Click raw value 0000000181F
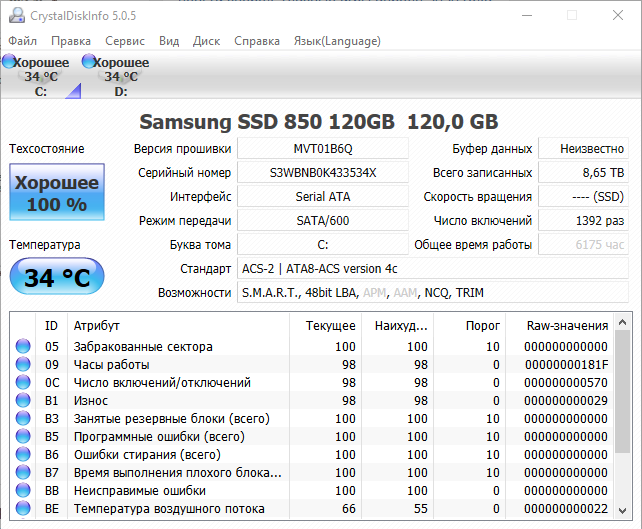The image size is (642, 529). coord(567,364)
